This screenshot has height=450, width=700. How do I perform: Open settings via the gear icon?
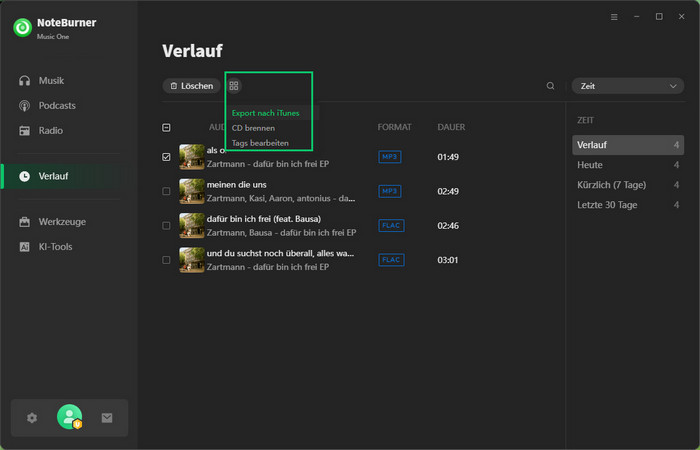pos(32,418)
